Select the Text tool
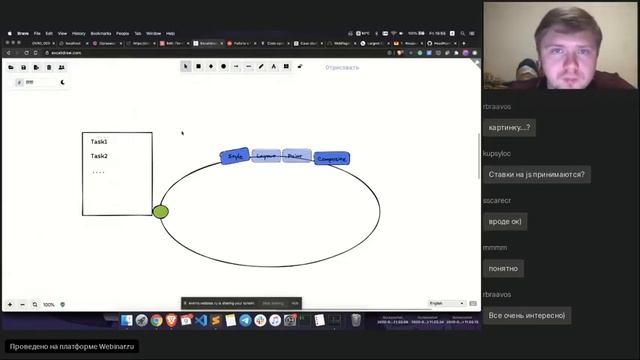The width and height of the screenshot is (640, 360). pos(274,66)
